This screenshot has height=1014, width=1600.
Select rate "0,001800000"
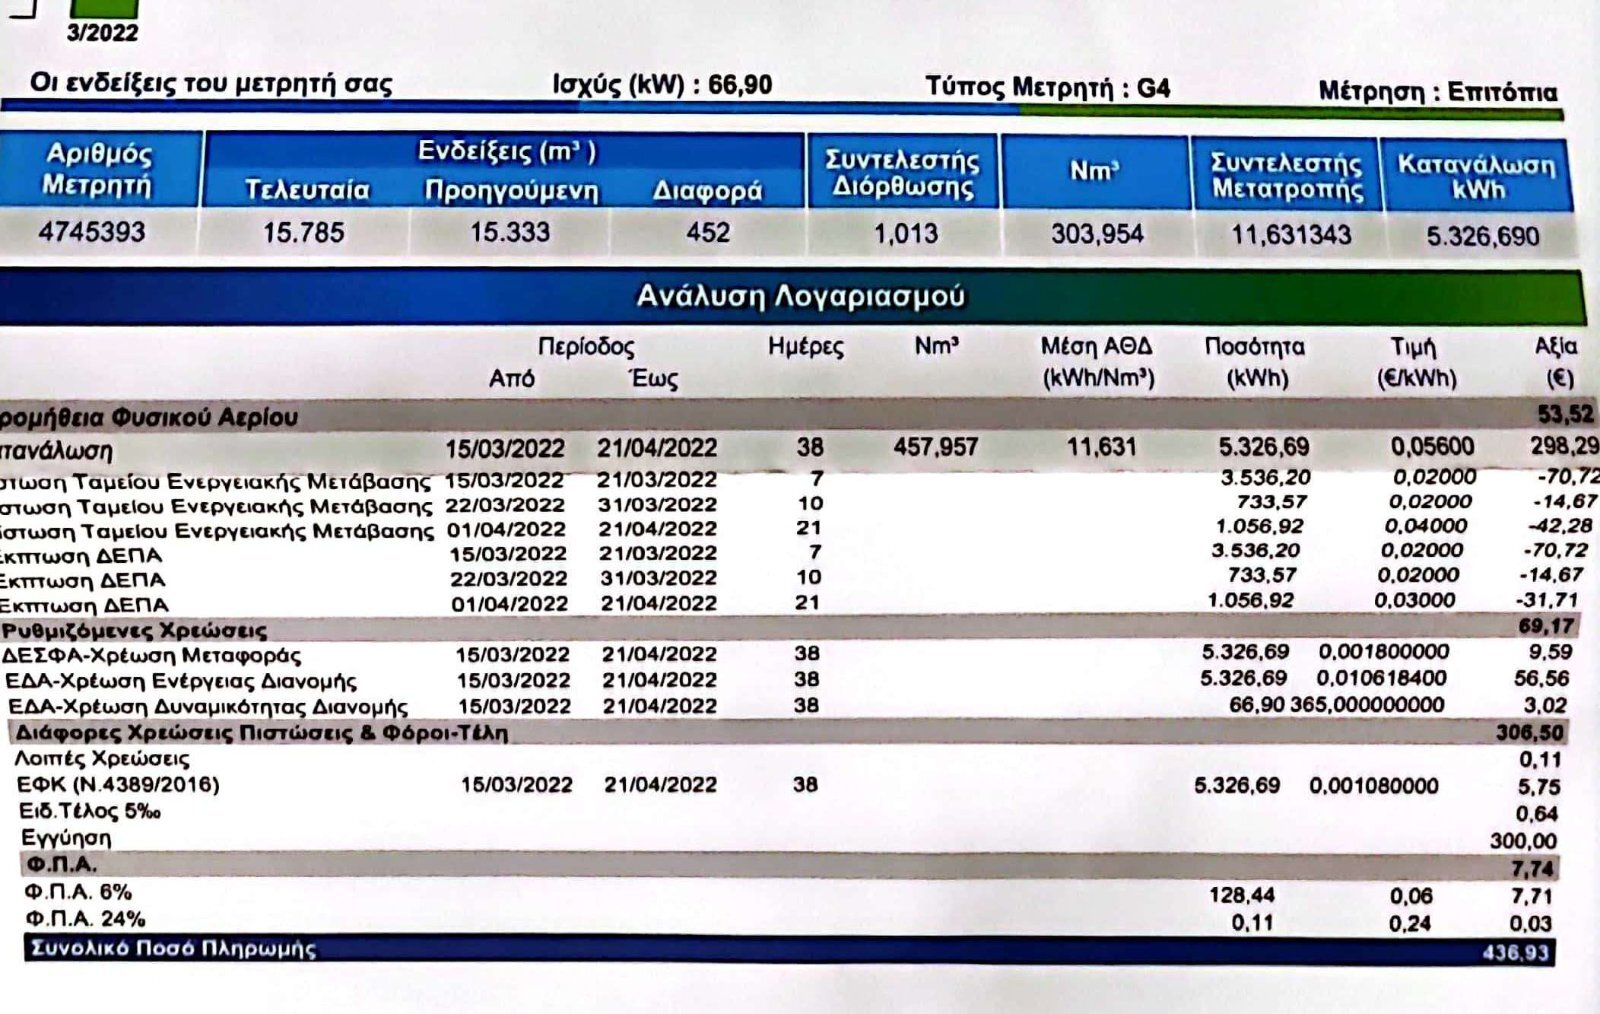(1384, 652)
